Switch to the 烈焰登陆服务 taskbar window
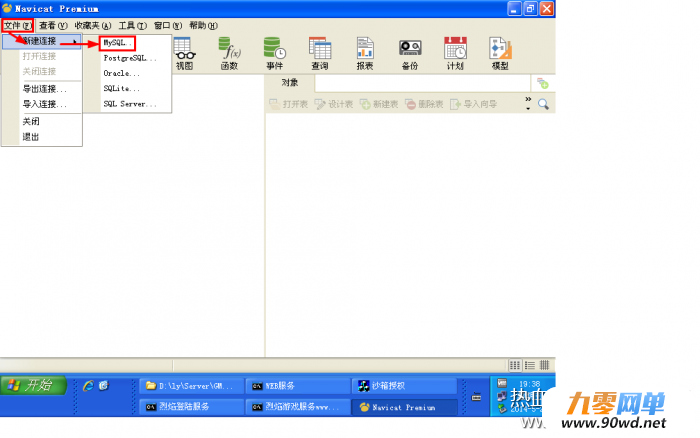Viewport: 700px width, 438px height. (192, 407)
